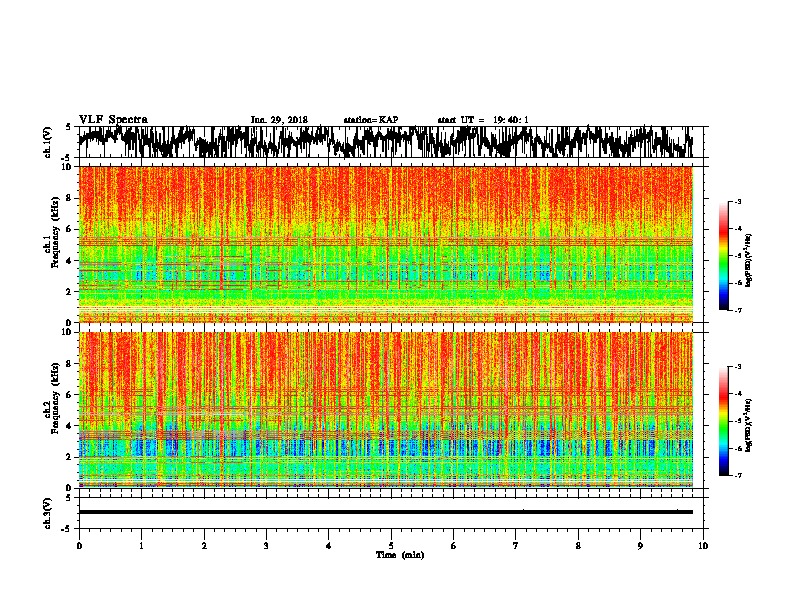Click the log(PSD) label beside ch.2 colorbar
This screenshot has width=792, height=612.
click(748, 425)
